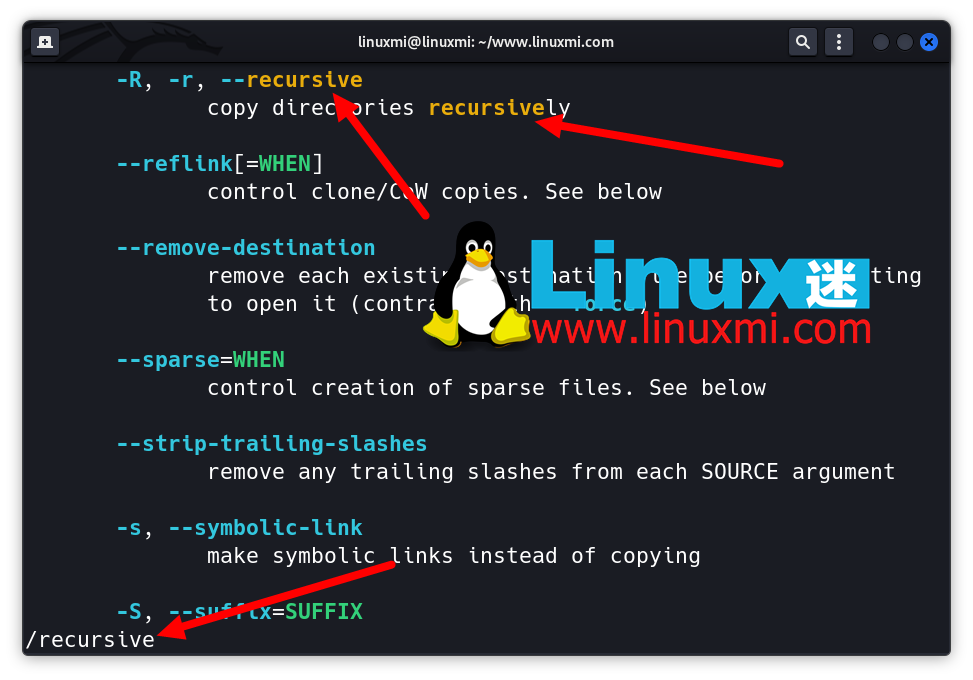Open a new terminal tab
Screen dimensions: 973x680
(x=45, y=42)
